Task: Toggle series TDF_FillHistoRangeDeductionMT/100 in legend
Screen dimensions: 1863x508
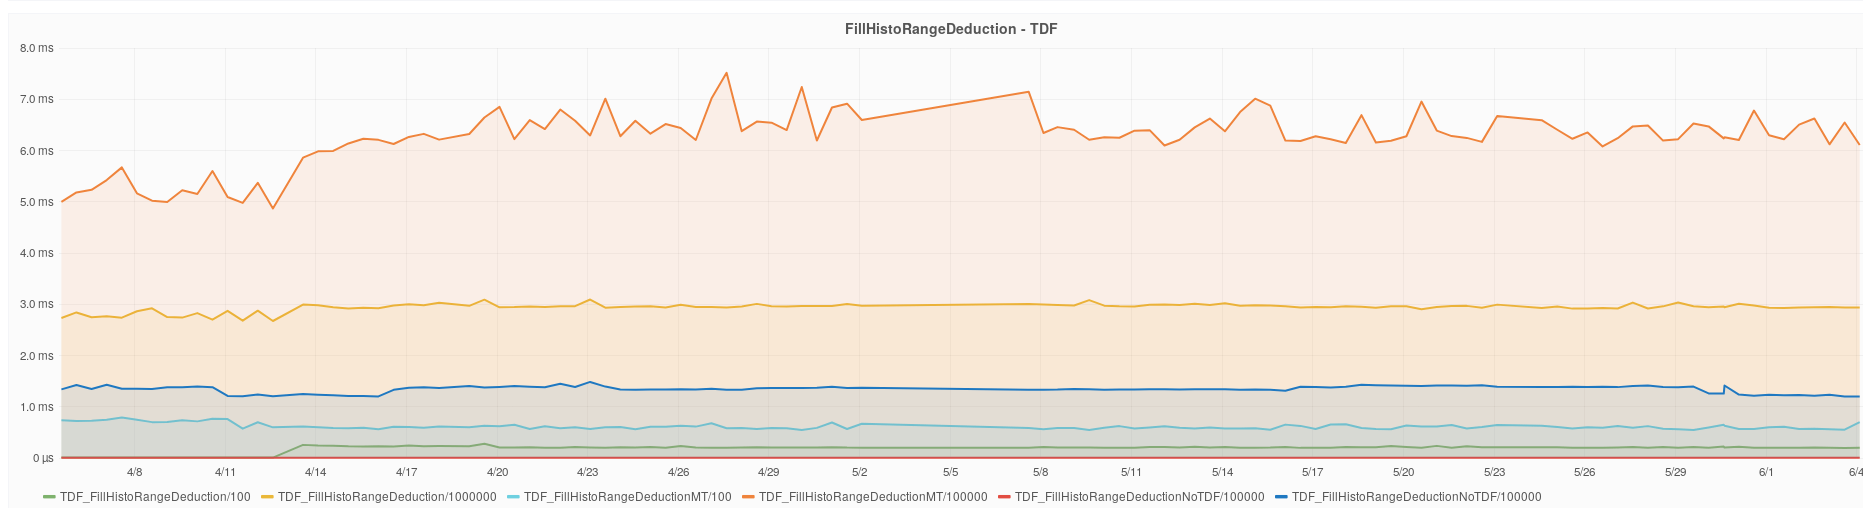Action: [x=628, y=497]
